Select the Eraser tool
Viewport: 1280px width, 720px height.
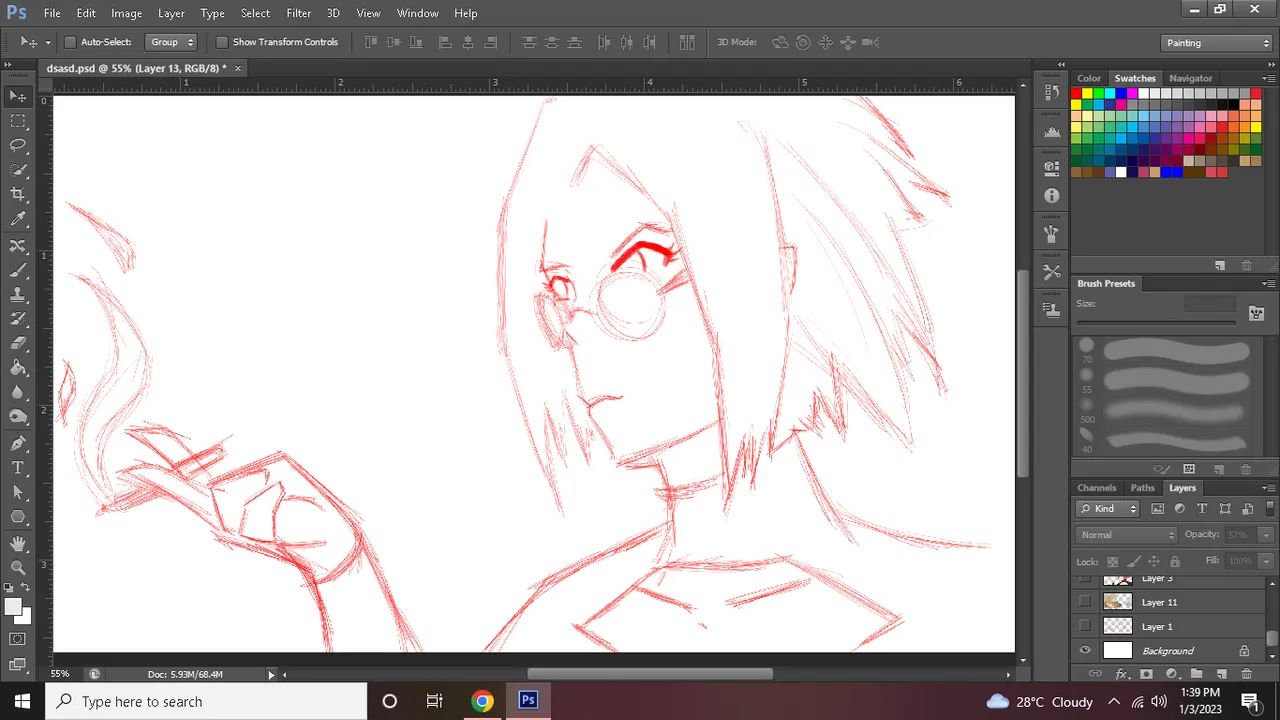pos(18,344)
